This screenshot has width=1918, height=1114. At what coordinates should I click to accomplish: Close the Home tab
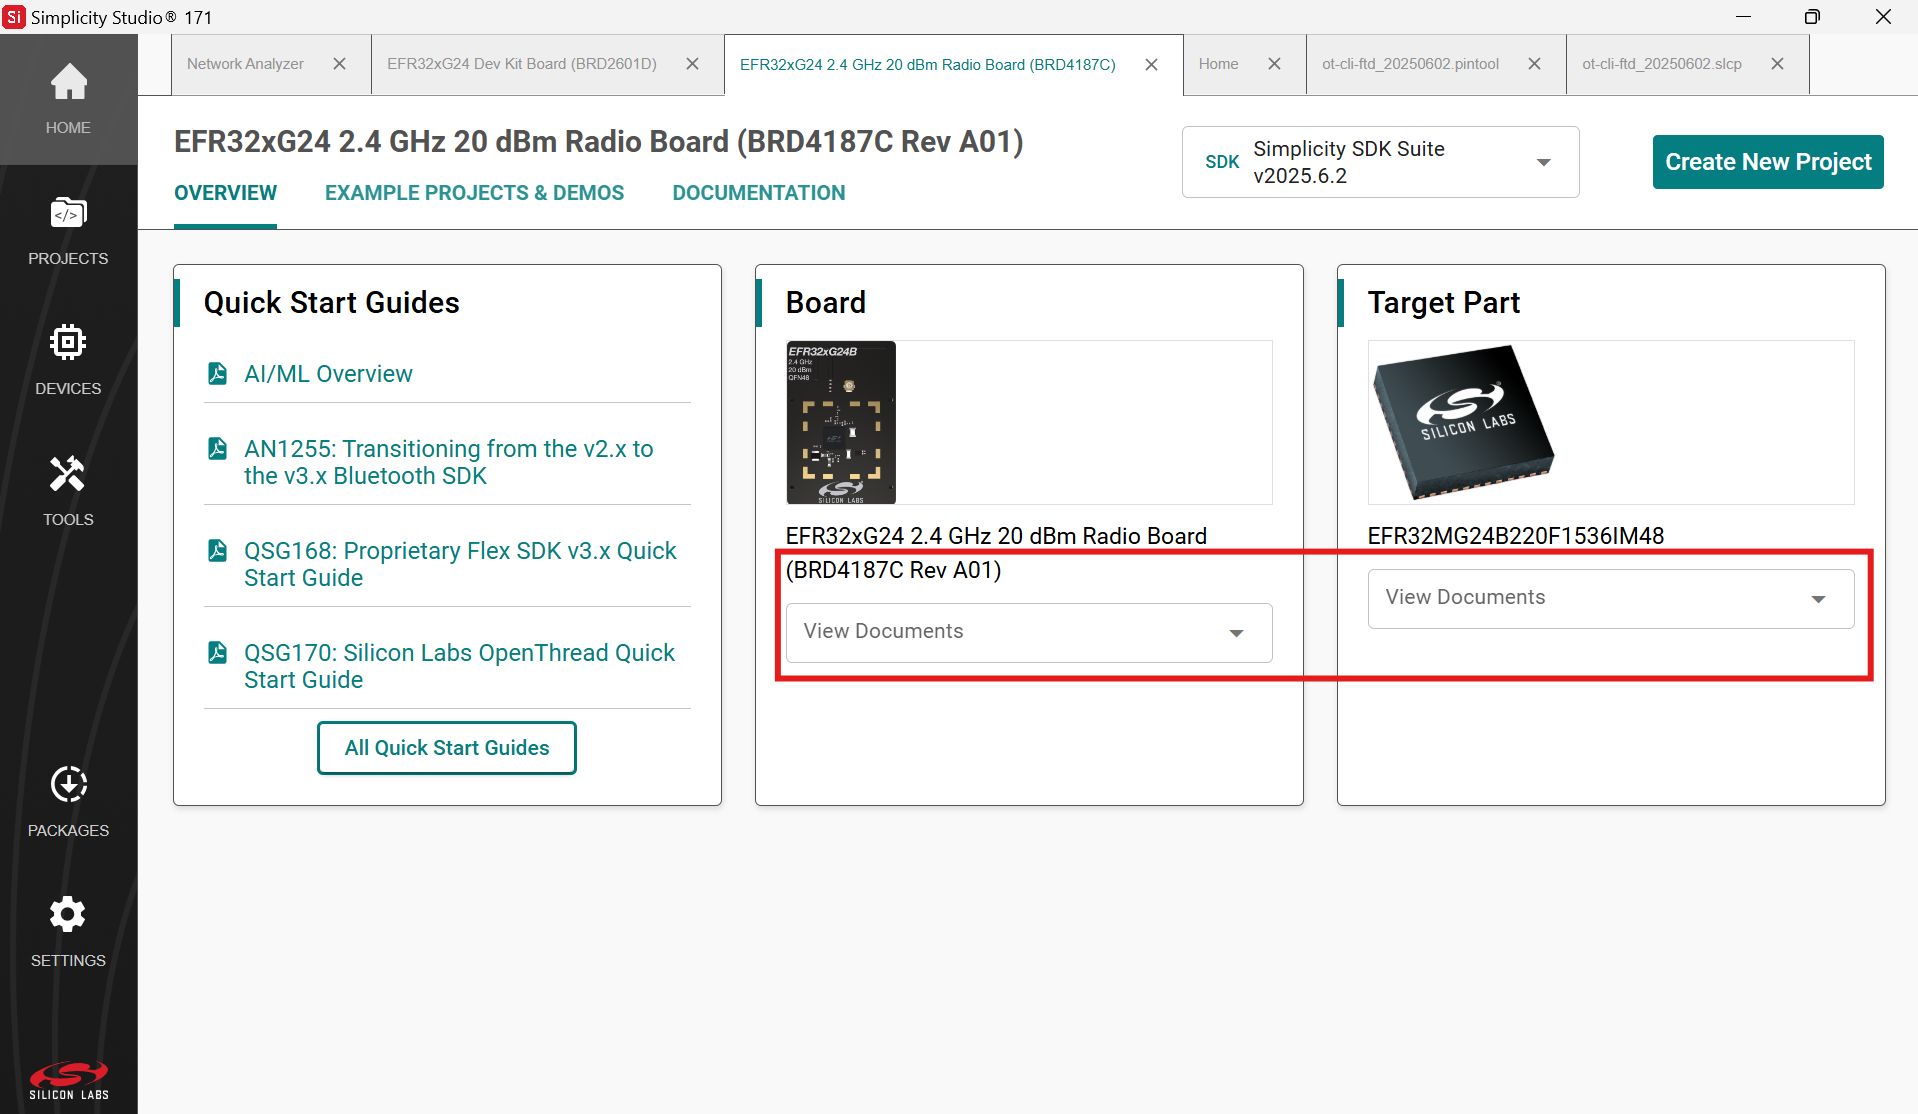pos(1275,64)
